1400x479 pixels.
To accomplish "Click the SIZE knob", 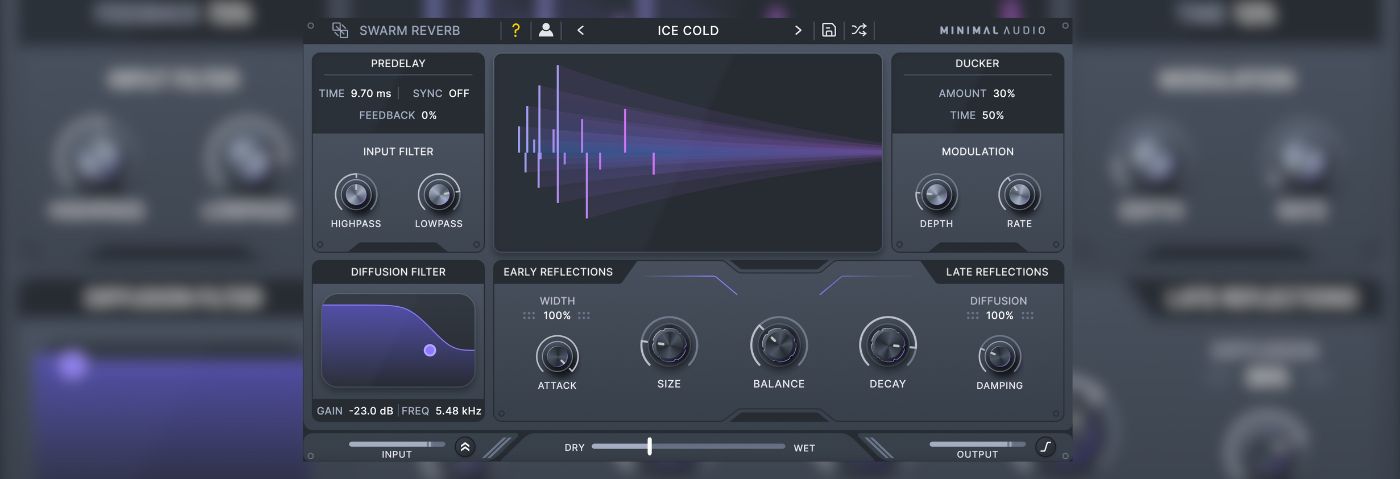I will click(669, 346).
